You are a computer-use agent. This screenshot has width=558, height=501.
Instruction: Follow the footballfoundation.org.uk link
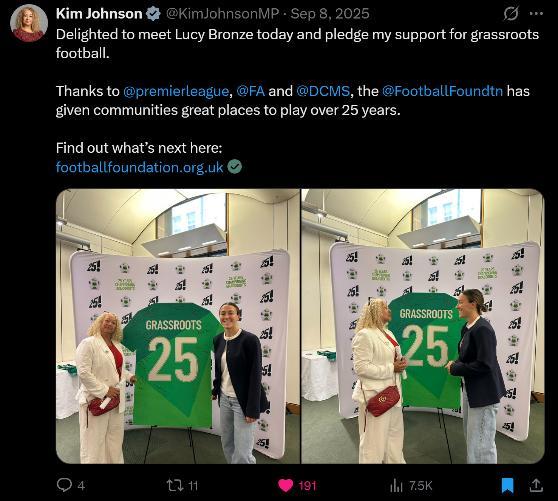coord(140,167)
